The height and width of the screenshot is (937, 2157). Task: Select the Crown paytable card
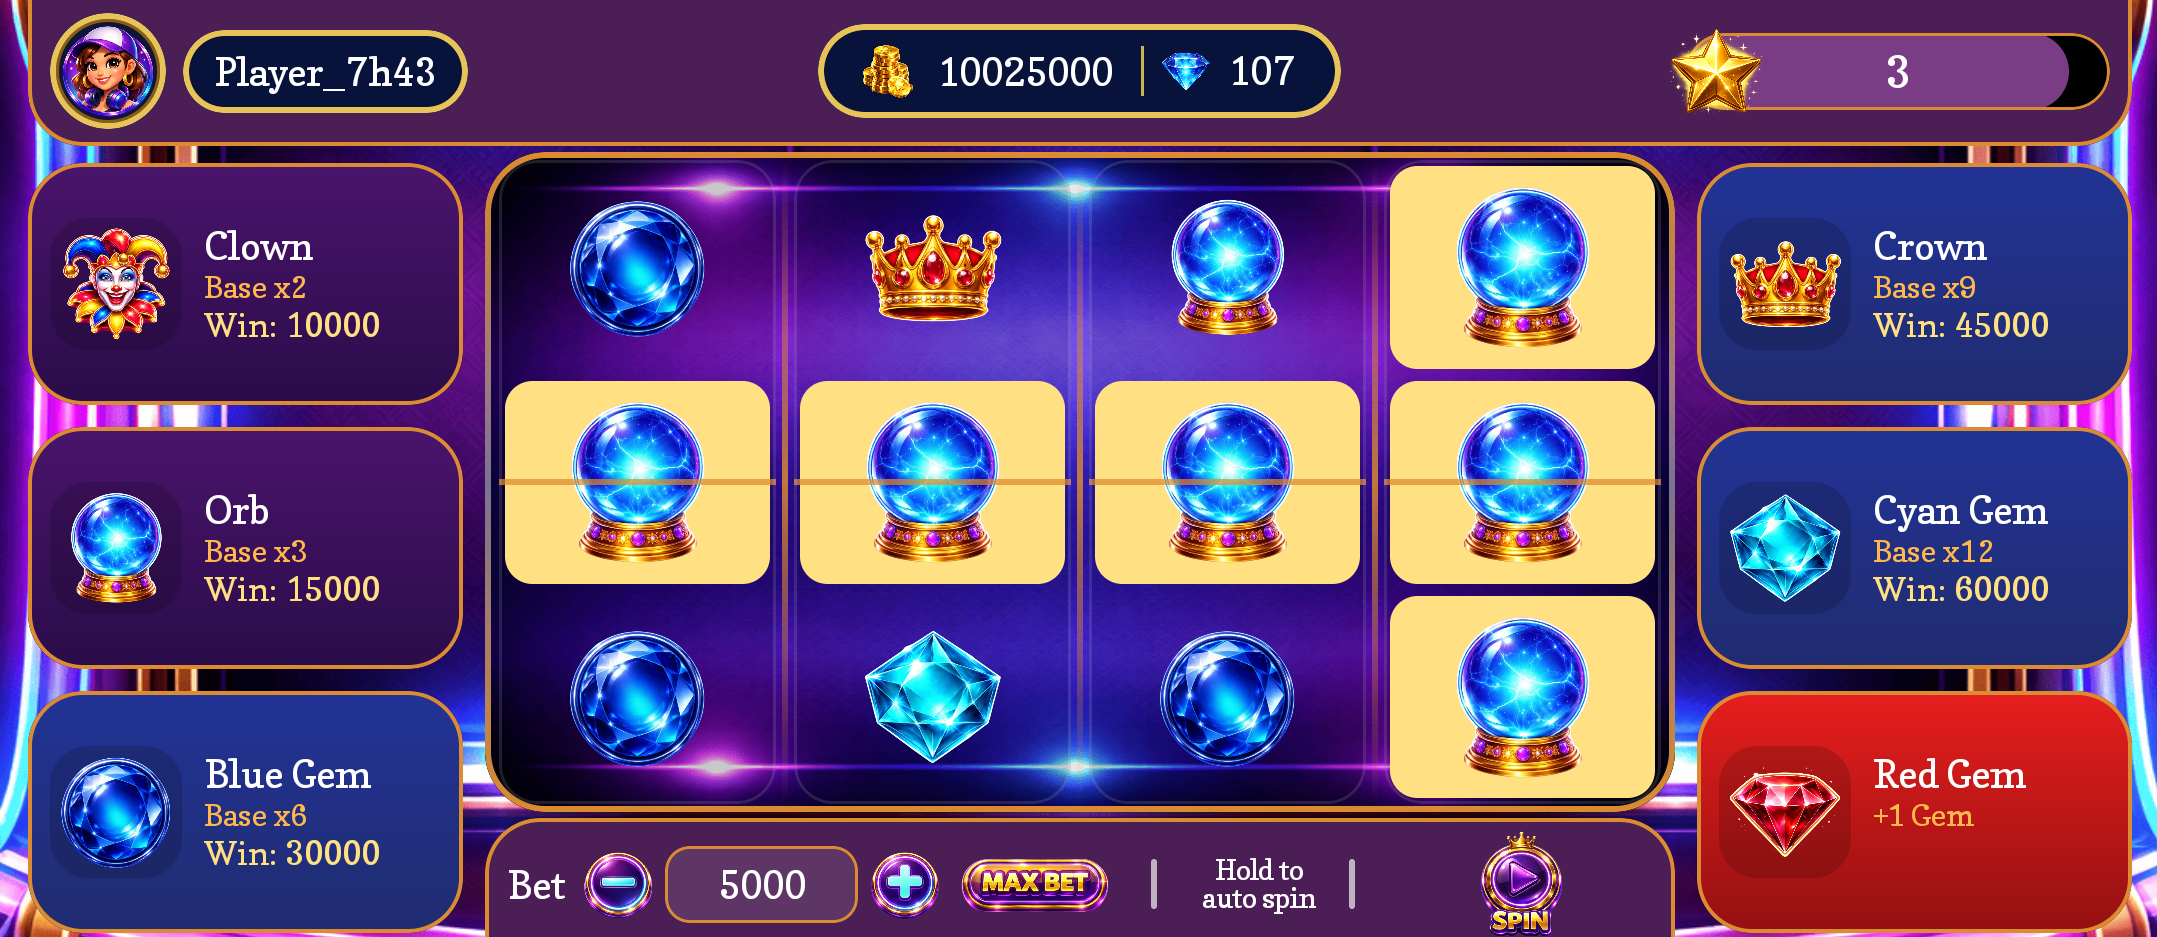(x=1913, y=284)
